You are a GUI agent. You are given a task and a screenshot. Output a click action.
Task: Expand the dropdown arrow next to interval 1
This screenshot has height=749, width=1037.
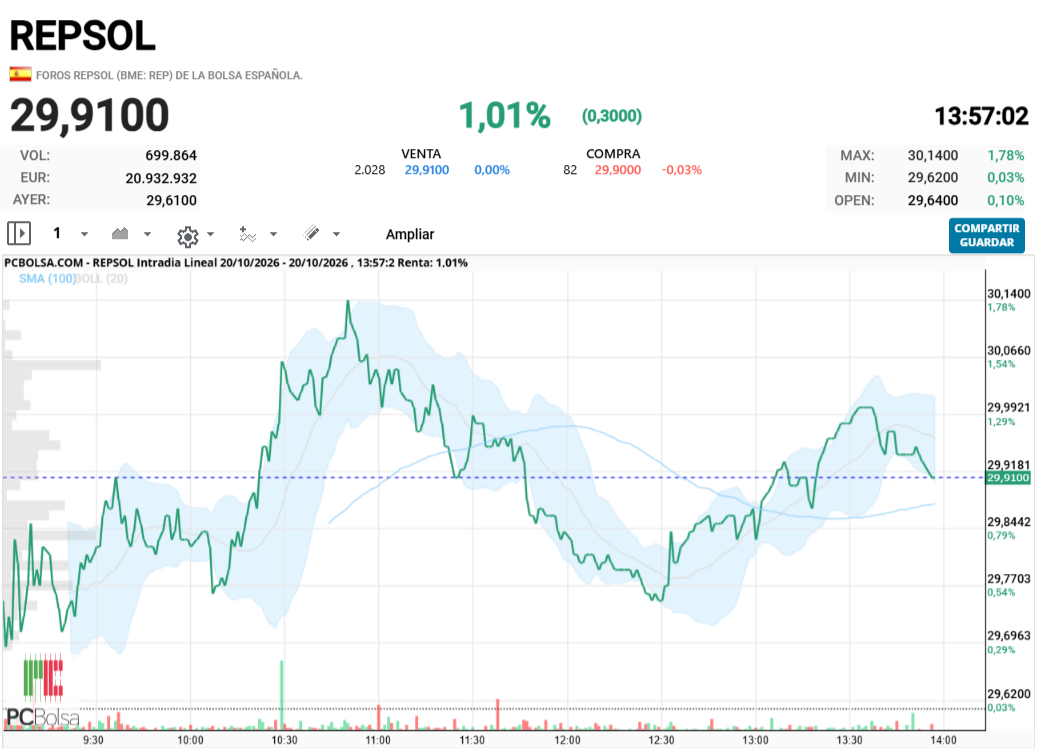(x=84, y=234)
